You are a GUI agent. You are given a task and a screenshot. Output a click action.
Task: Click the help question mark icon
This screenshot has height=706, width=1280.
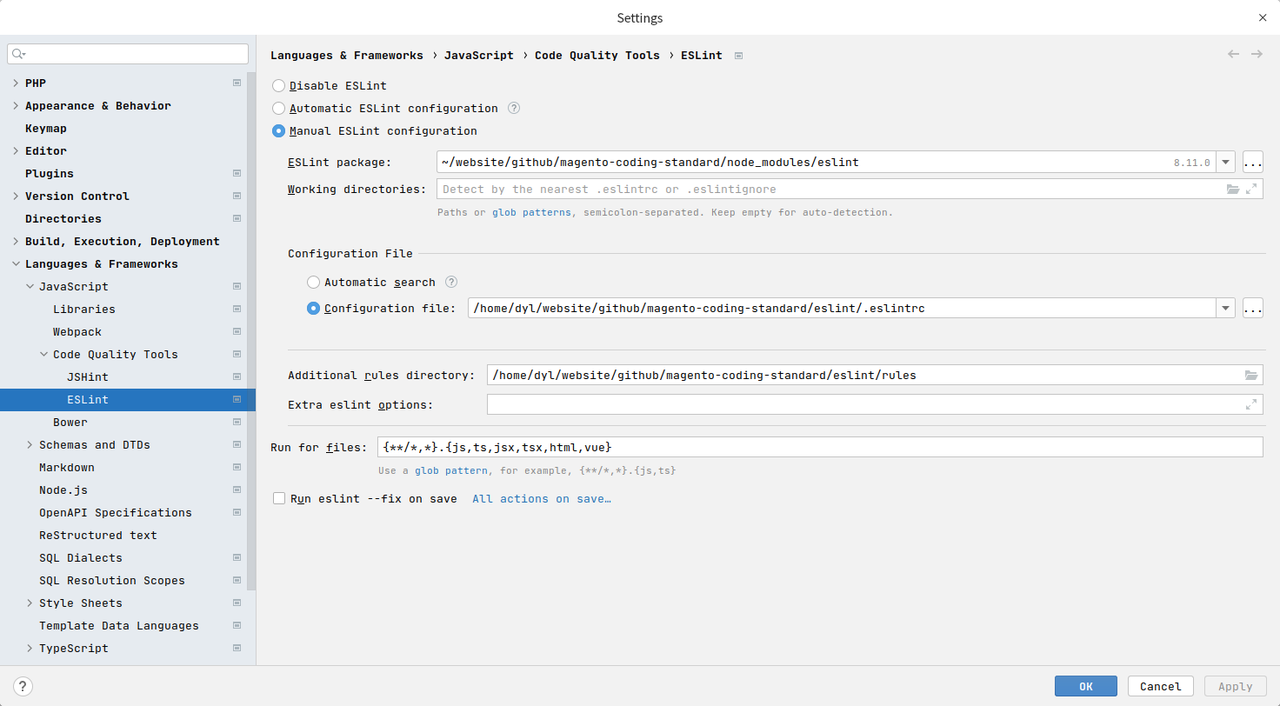pyautogui.click(x=23, y=687)
